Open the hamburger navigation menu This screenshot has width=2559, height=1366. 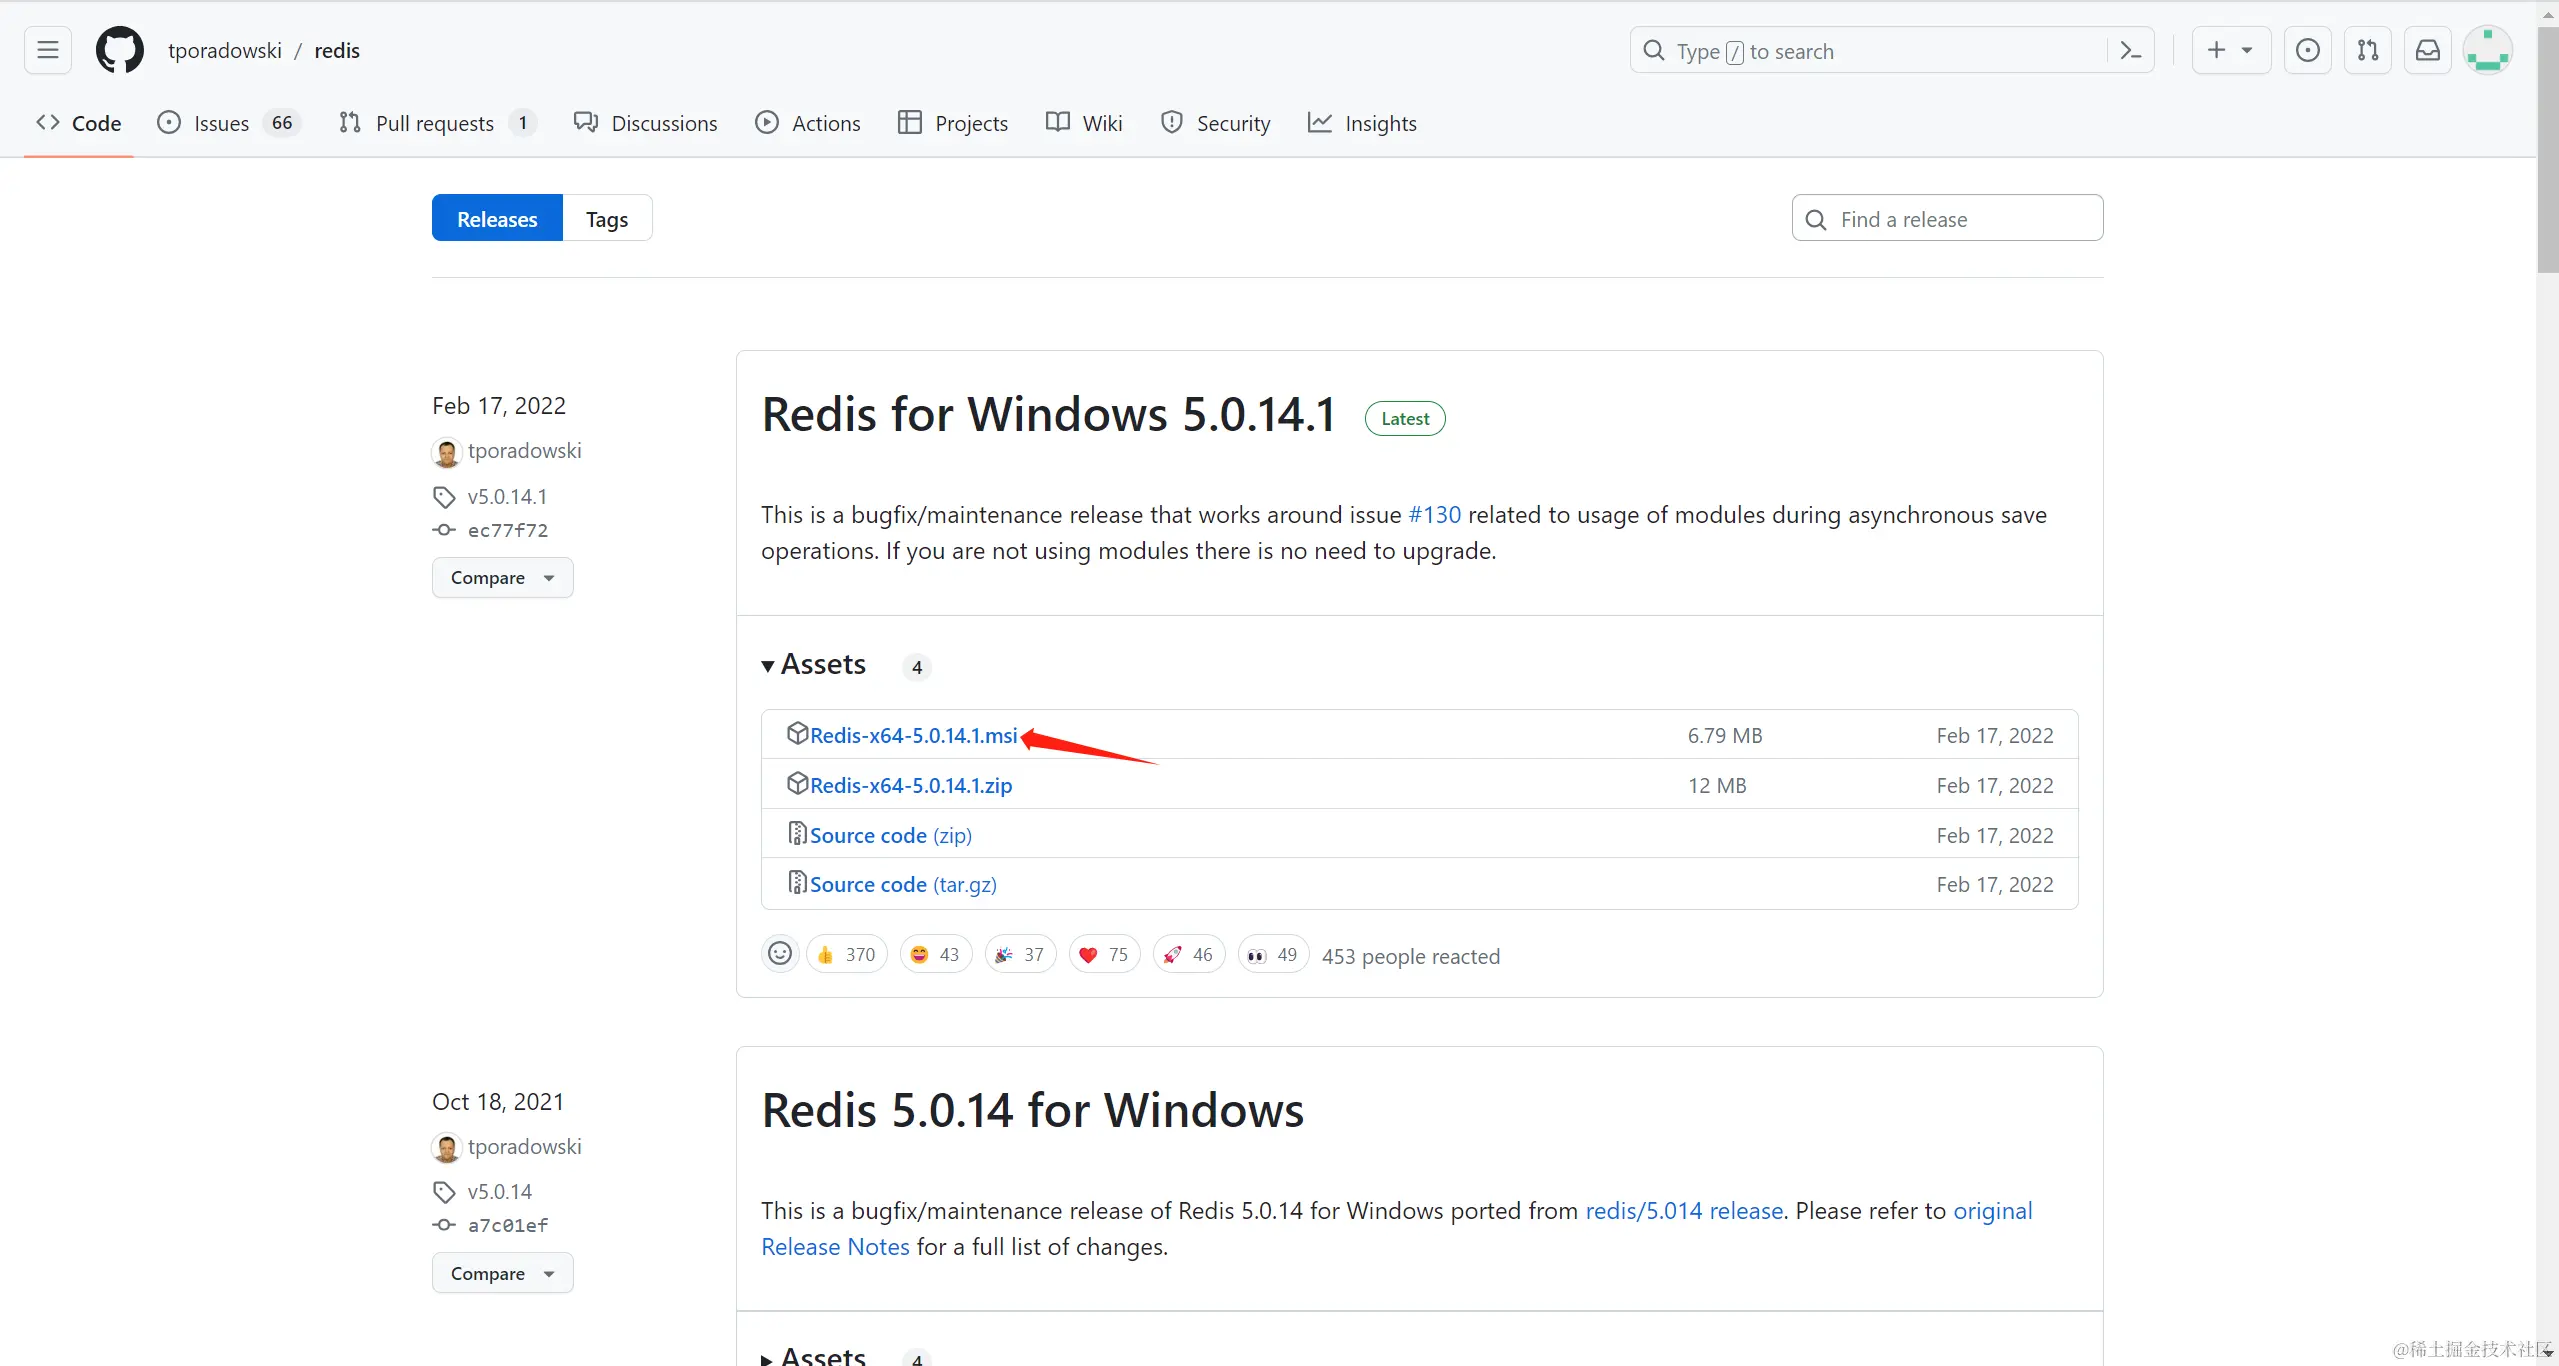tap(47, 50)
